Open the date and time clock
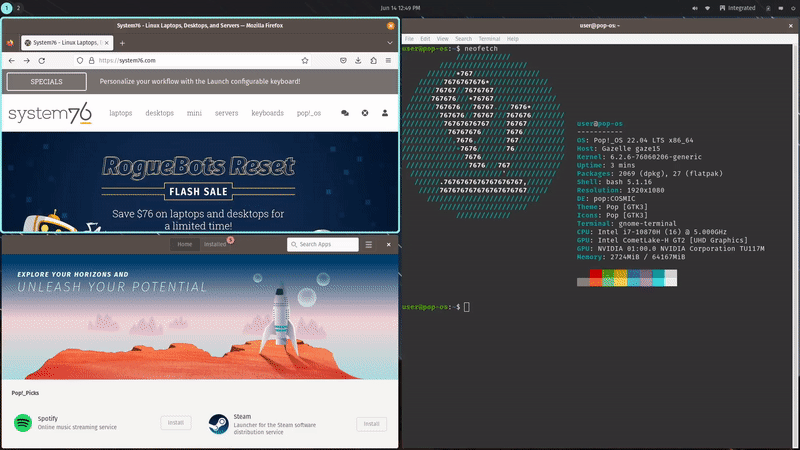This screenshot has width=800, height=450. point(401,8)
